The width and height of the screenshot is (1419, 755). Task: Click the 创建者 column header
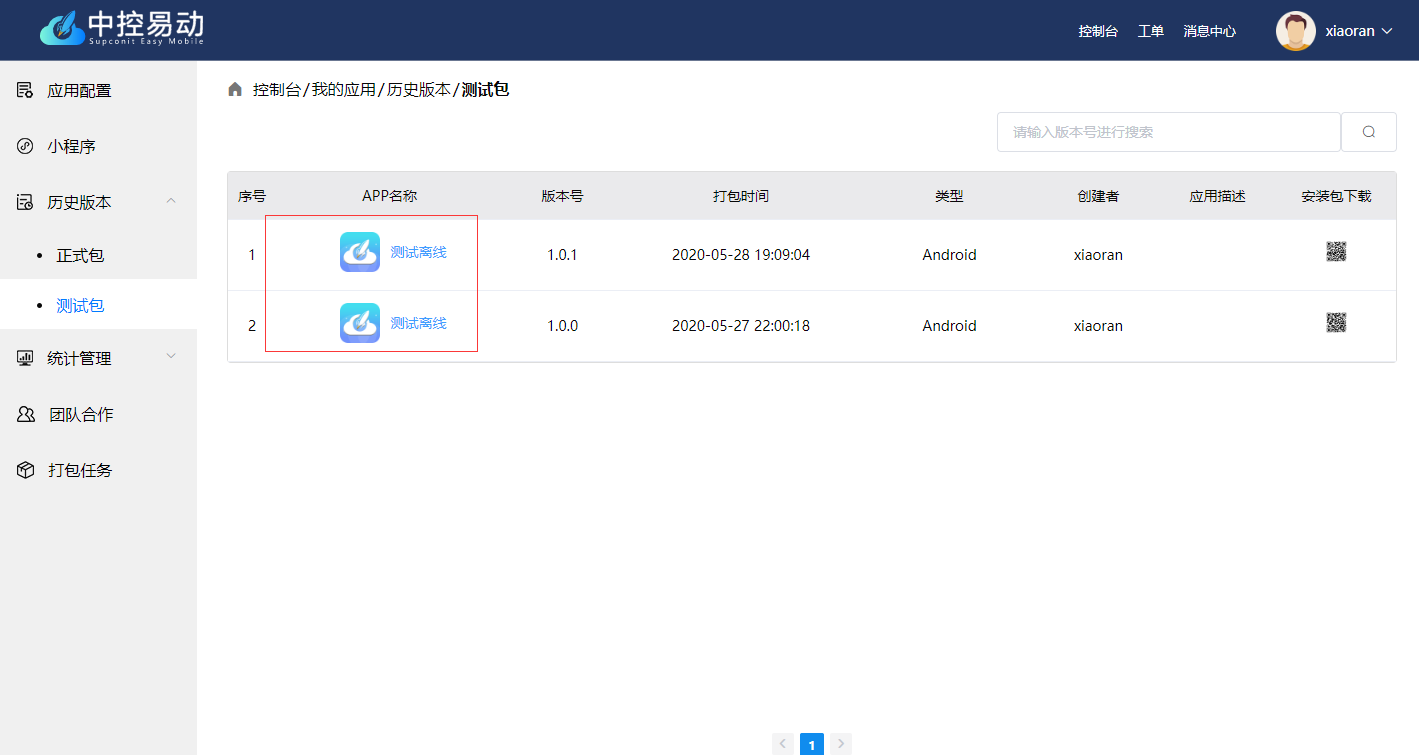coord(1098,196)
